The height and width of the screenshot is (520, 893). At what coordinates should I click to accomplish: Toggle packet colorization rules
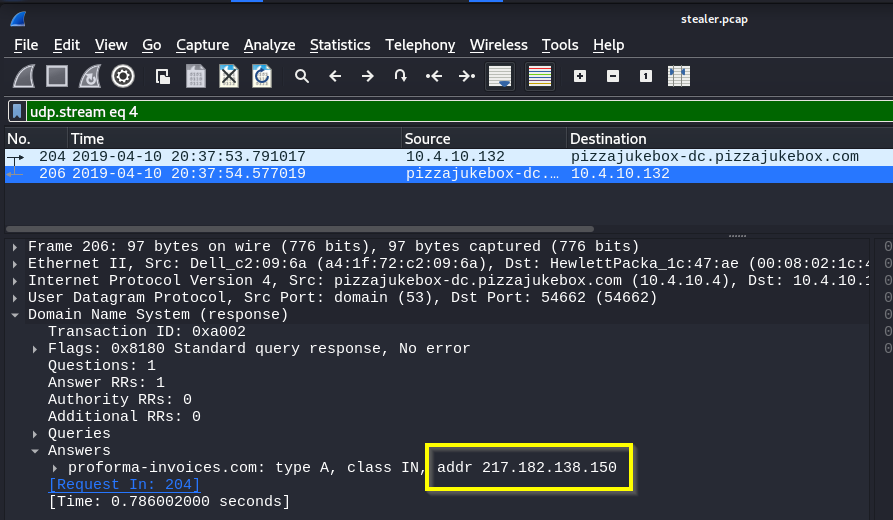[x=540, y=76]
